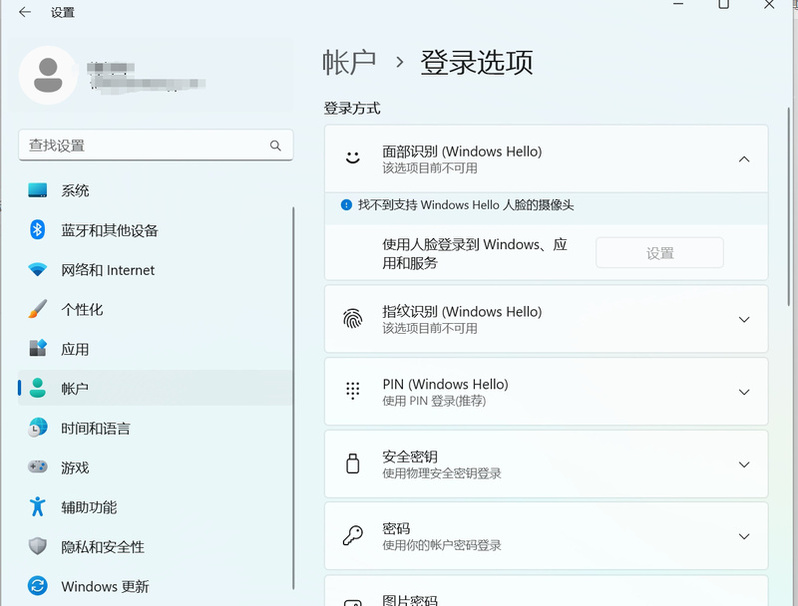Click the 帐户 breadcrumb link
This screenshot has width=798, height=606.
point(349,63)
